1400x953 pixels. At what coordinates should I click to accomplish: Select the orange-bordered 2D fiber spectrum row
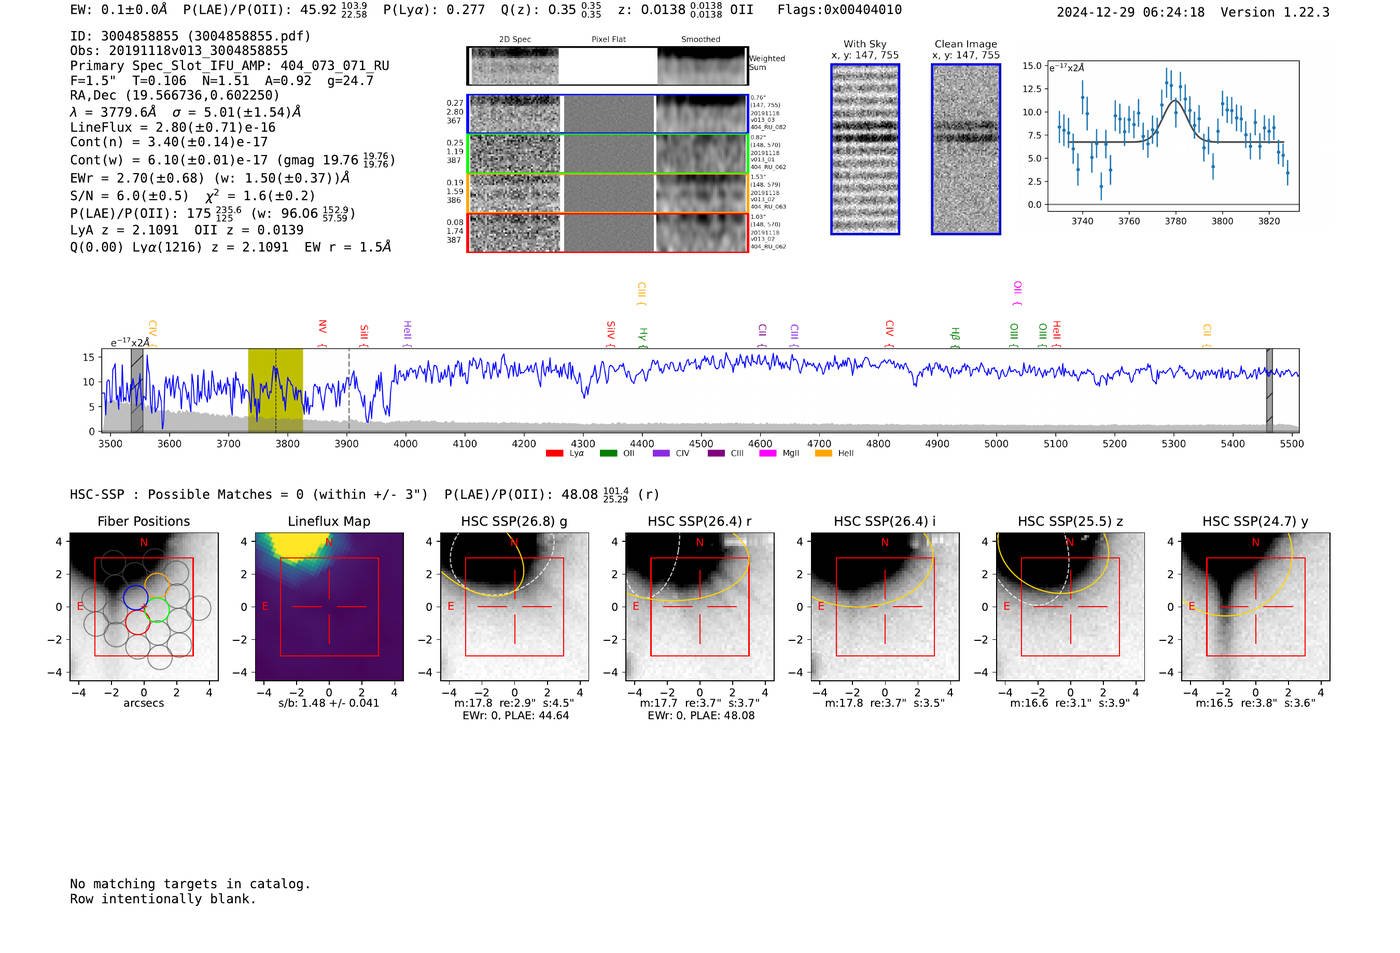pyautogui.click(x=607, y=193)
